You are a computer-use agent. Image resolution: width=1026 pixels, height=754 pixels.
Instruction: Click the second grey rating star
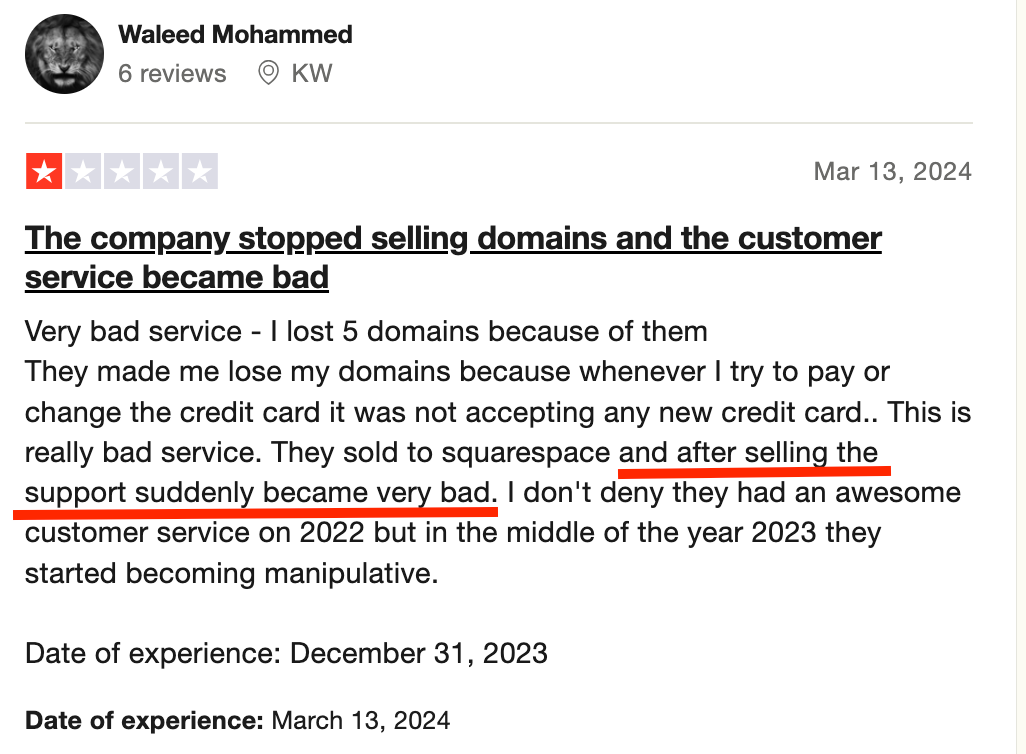pos(83,171)
